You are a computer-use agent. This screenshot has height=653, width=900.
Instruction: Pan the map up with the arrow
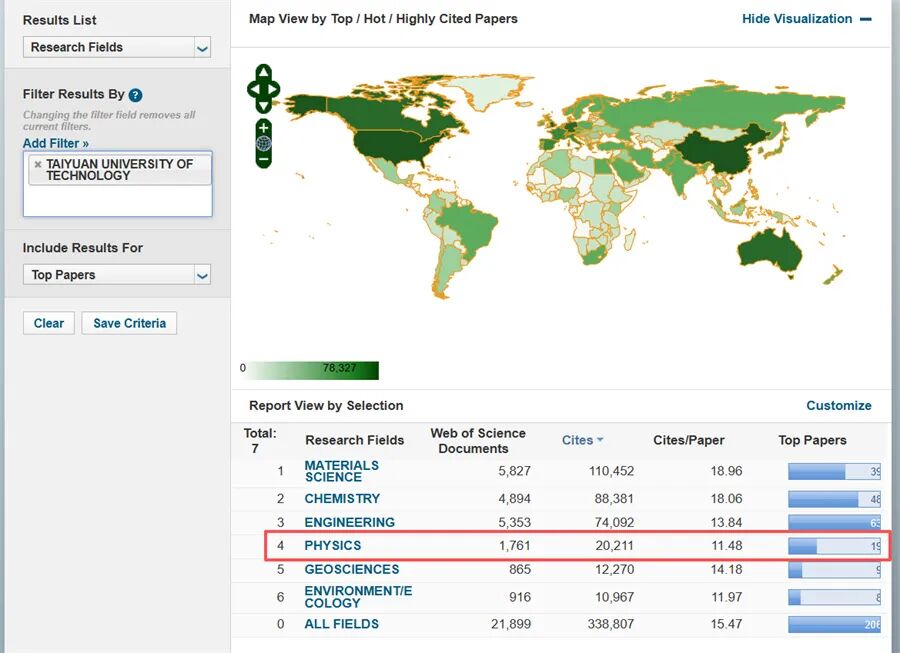pyautogui.click(x=263, y=73)
